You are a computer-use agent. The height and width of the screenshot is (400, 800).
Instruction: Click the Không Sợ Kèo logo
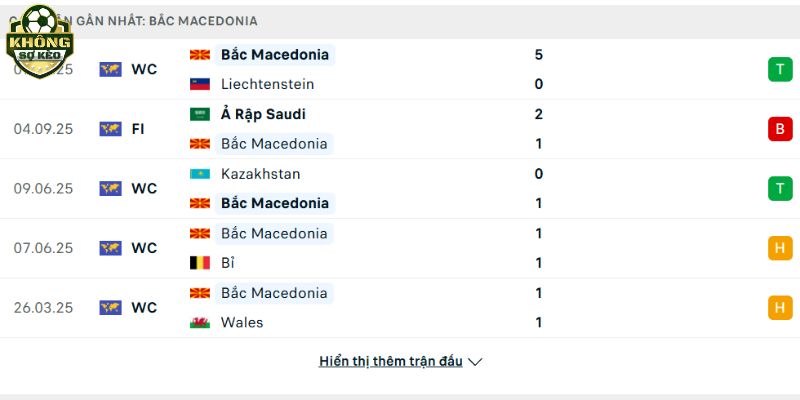(39, 38)
